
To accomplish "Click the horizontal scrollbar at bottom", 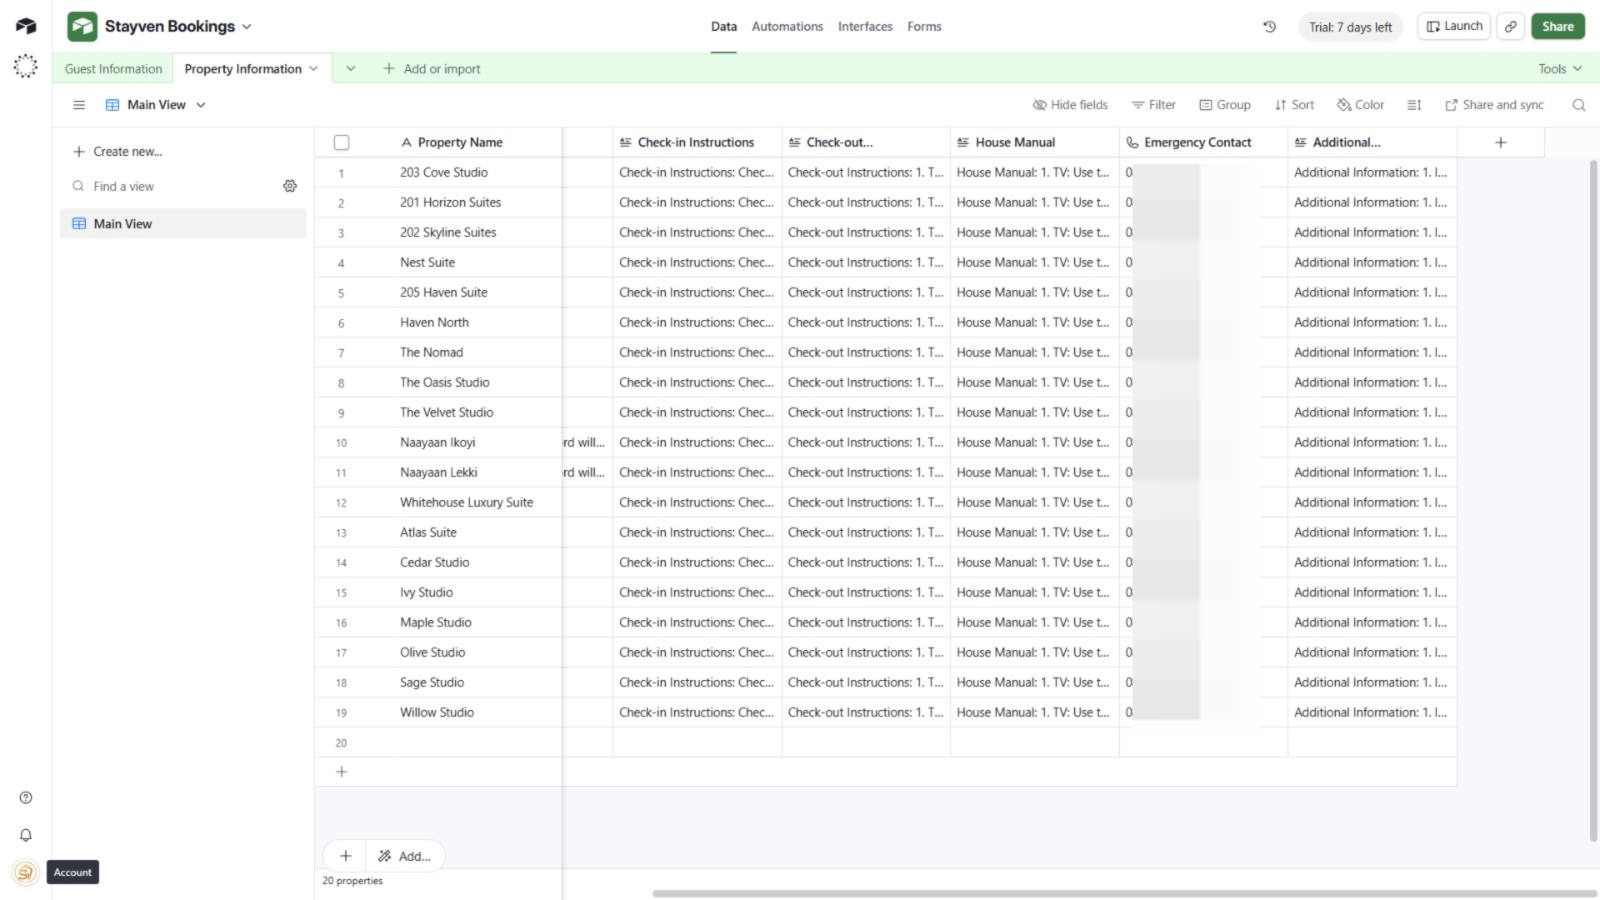I will 1124,893.
